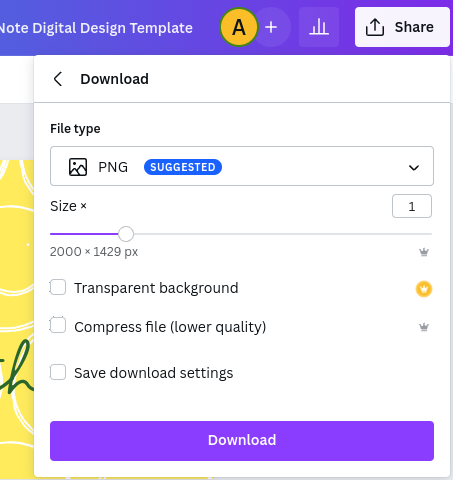Click the Share button

point(402,27)
